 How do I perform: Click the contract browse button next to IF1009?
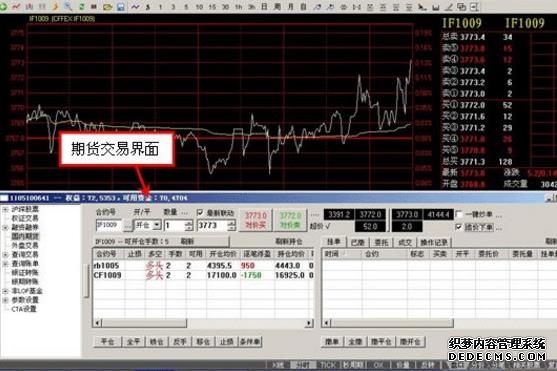point(128,226)
